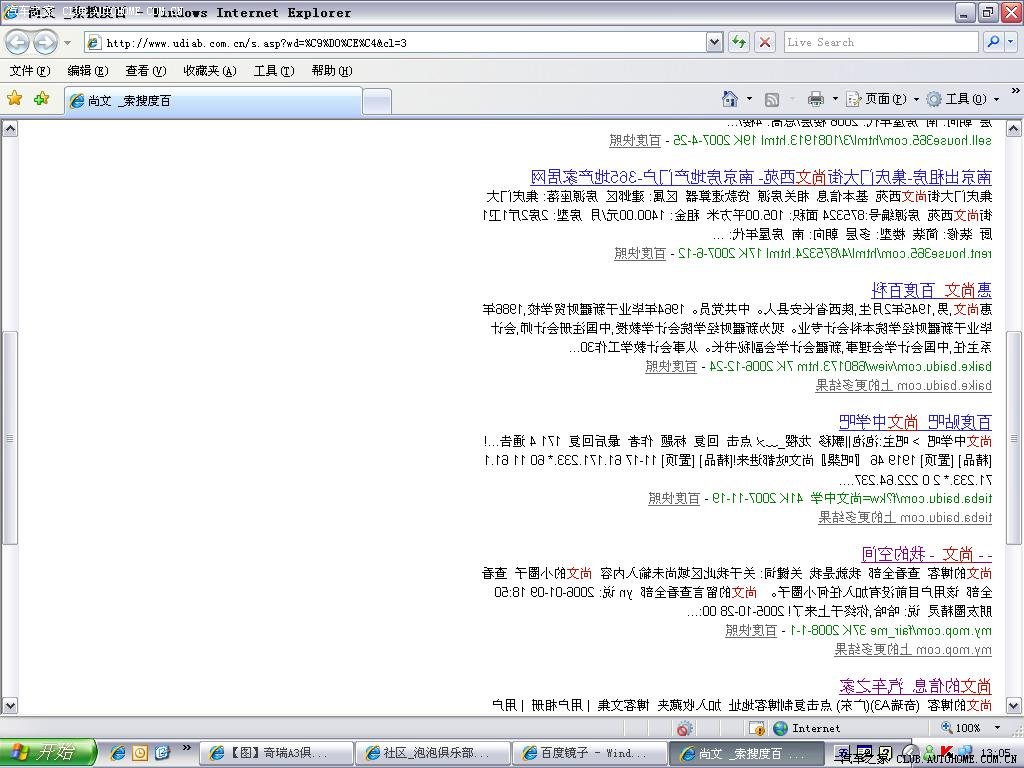Open mirrored 南京出租房 集庆门大街 result title
This screenshot has height=768, width=1024.
coord(761,177)
